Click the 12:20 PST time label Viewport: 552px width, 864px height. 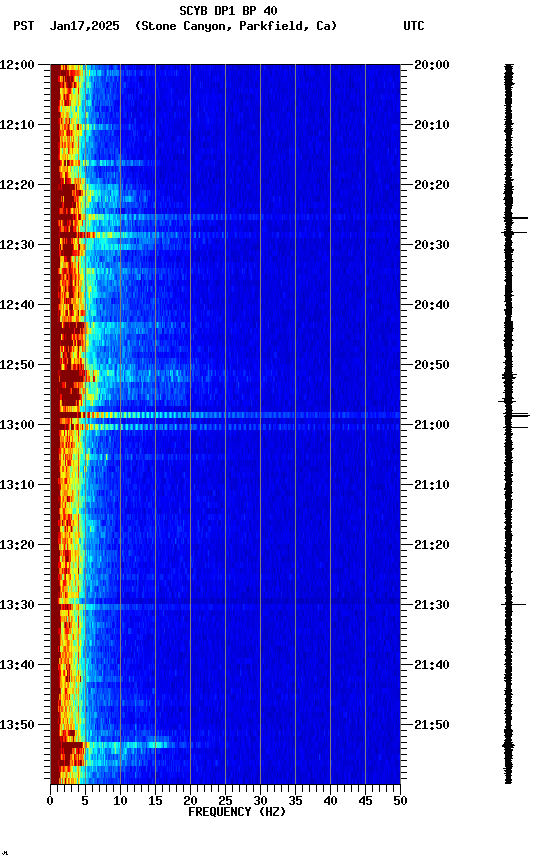(17, 185)
